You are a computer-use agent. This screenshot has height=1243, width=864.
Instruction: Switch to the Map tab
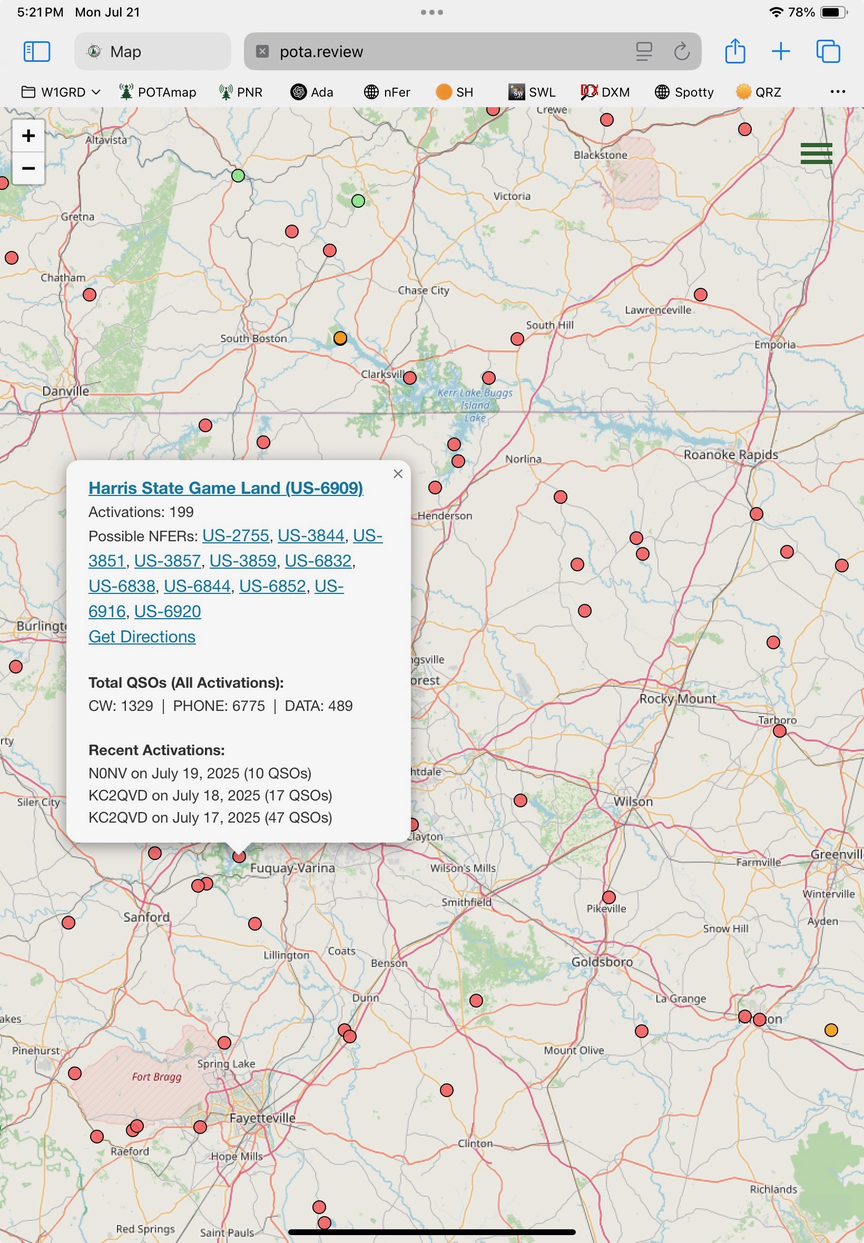point(152,51)
